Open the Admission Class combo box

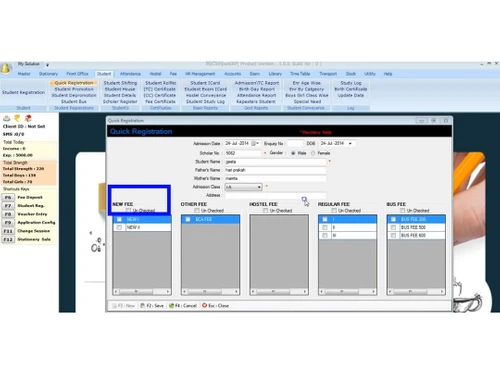244,187
